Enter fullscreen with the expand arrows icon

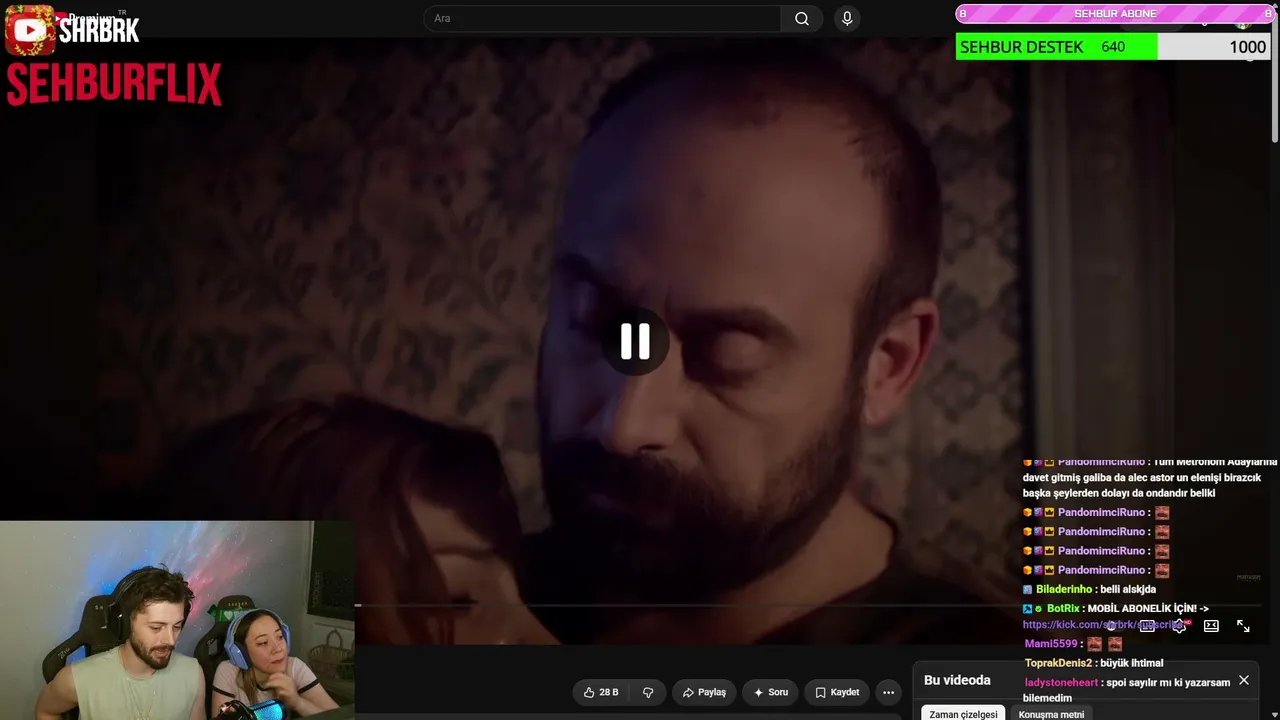coord(1243,626)
